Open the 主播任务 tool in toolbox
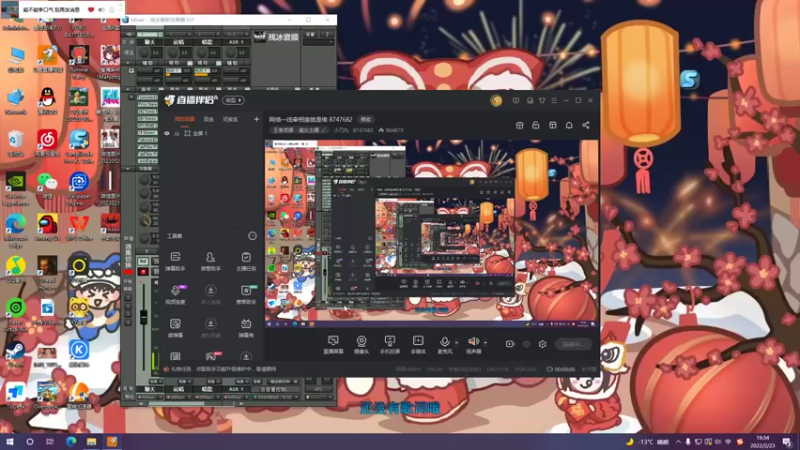This screenshot has width=800, height=450. (x=246, y=261)
